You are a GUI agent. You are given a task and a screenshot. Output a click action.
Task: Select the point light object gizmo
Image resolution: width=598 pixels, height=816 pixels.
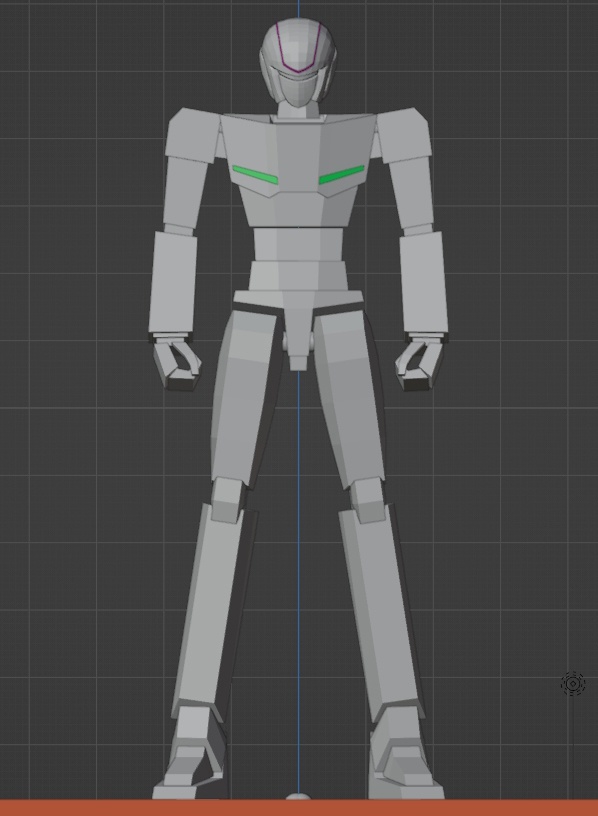573,683
